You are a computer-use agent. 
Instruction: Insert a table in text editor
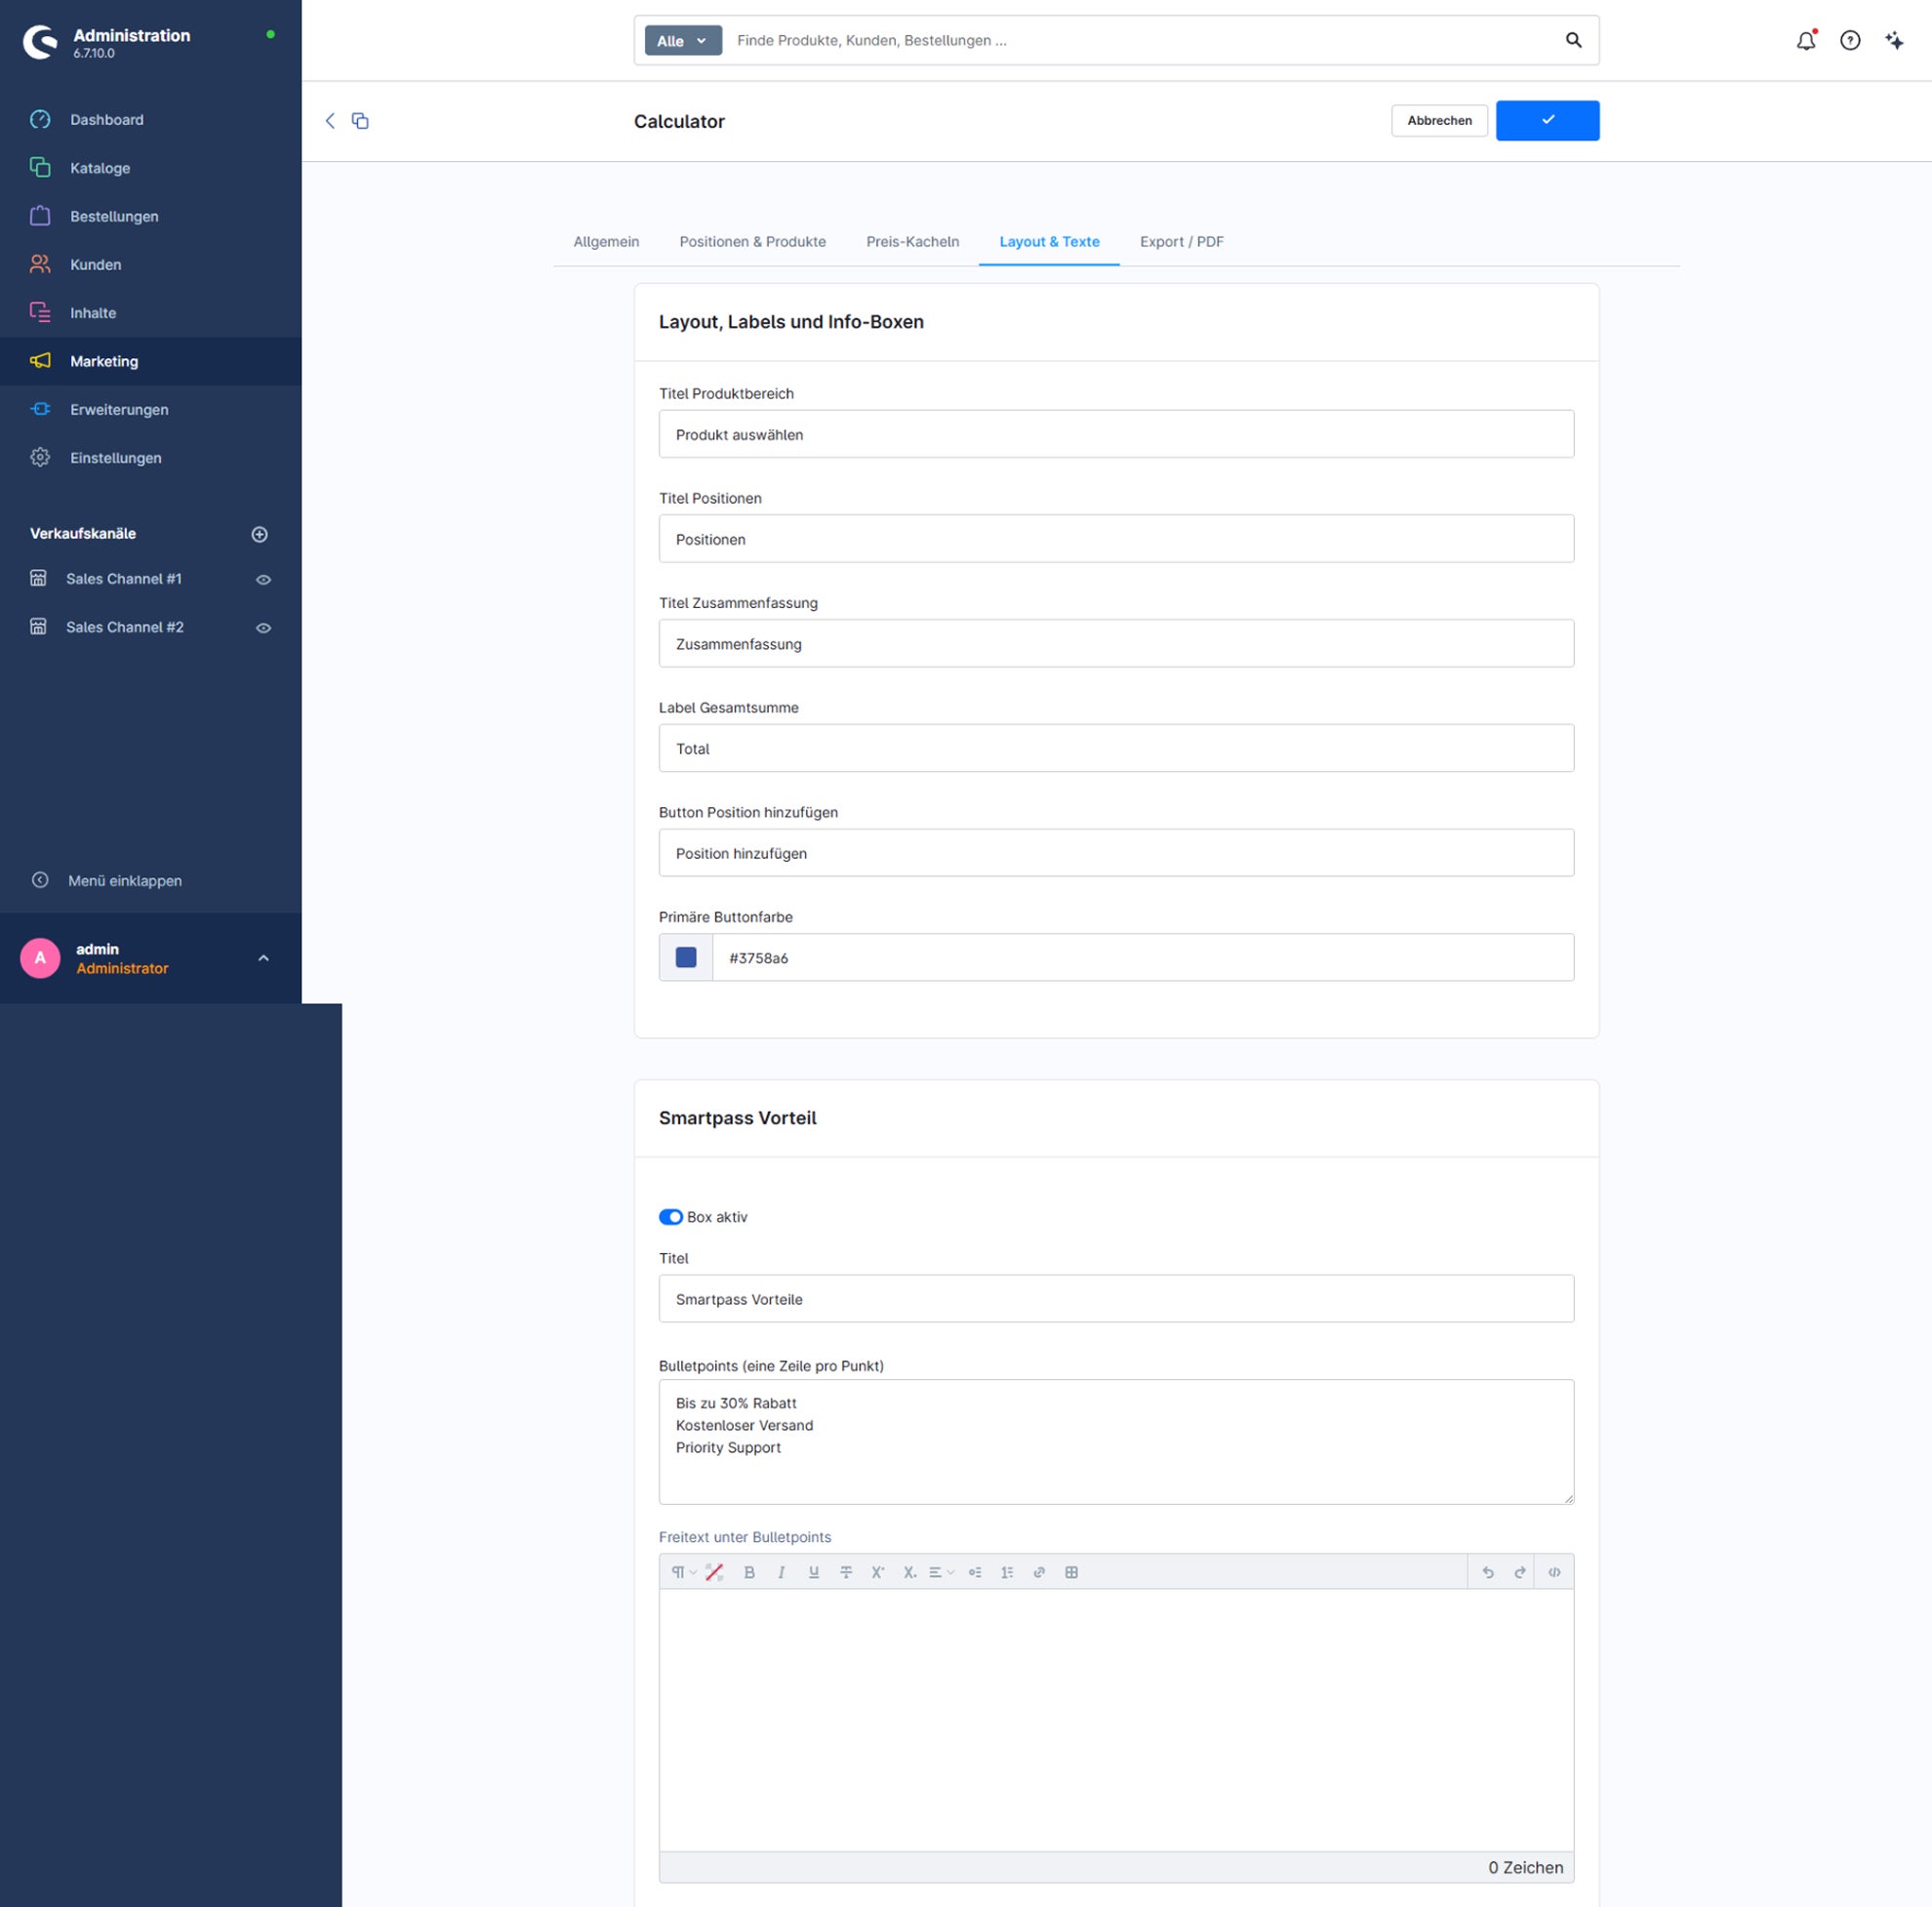[x=1071, y=1572]
